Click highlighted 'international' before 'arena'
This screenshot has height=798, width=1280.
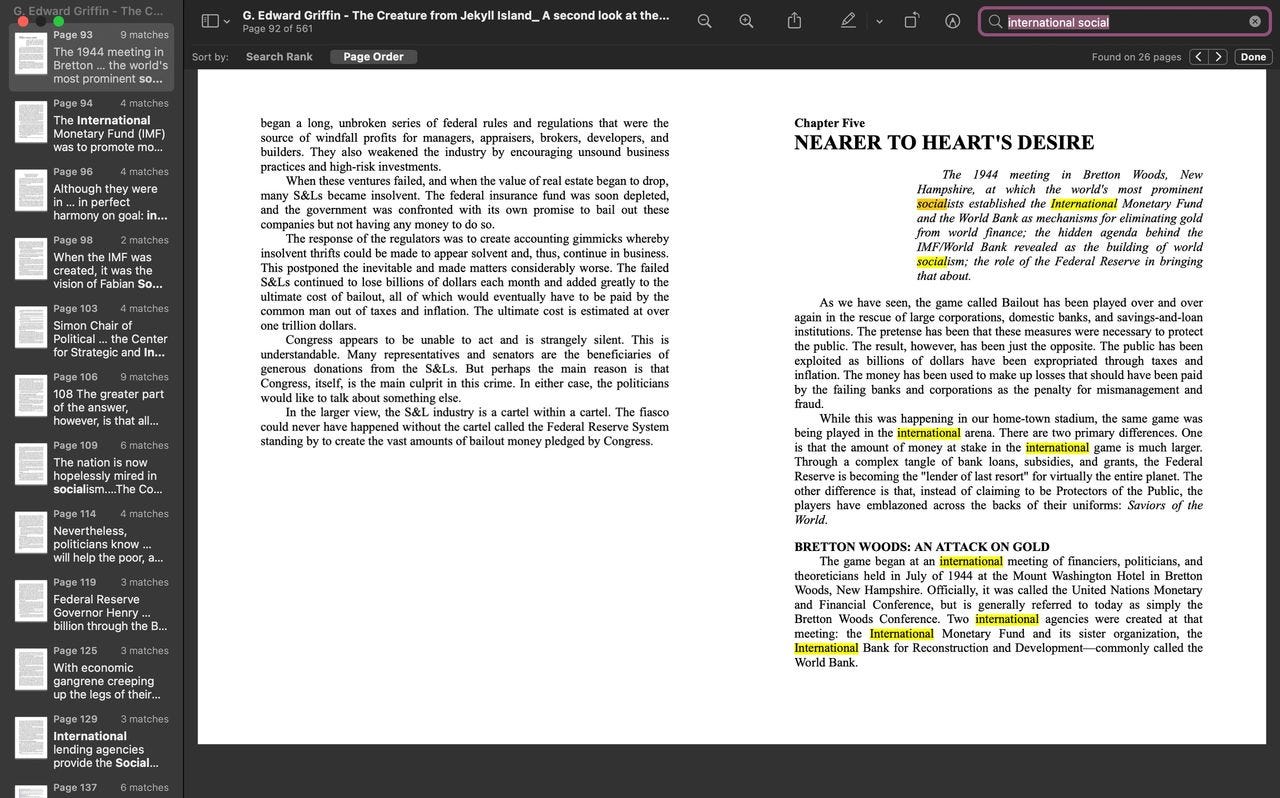928,433
